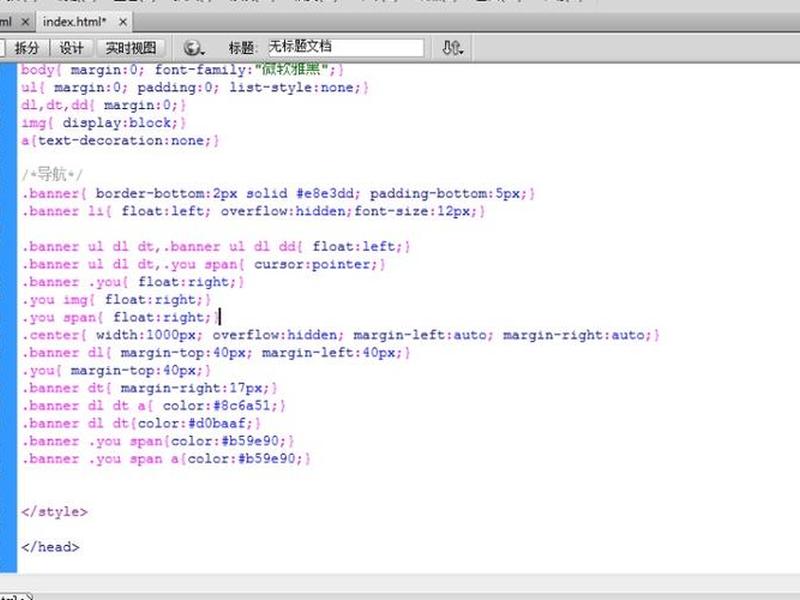Close the index.html* document tab
The image size is (800, 600).
pos(122,22)
